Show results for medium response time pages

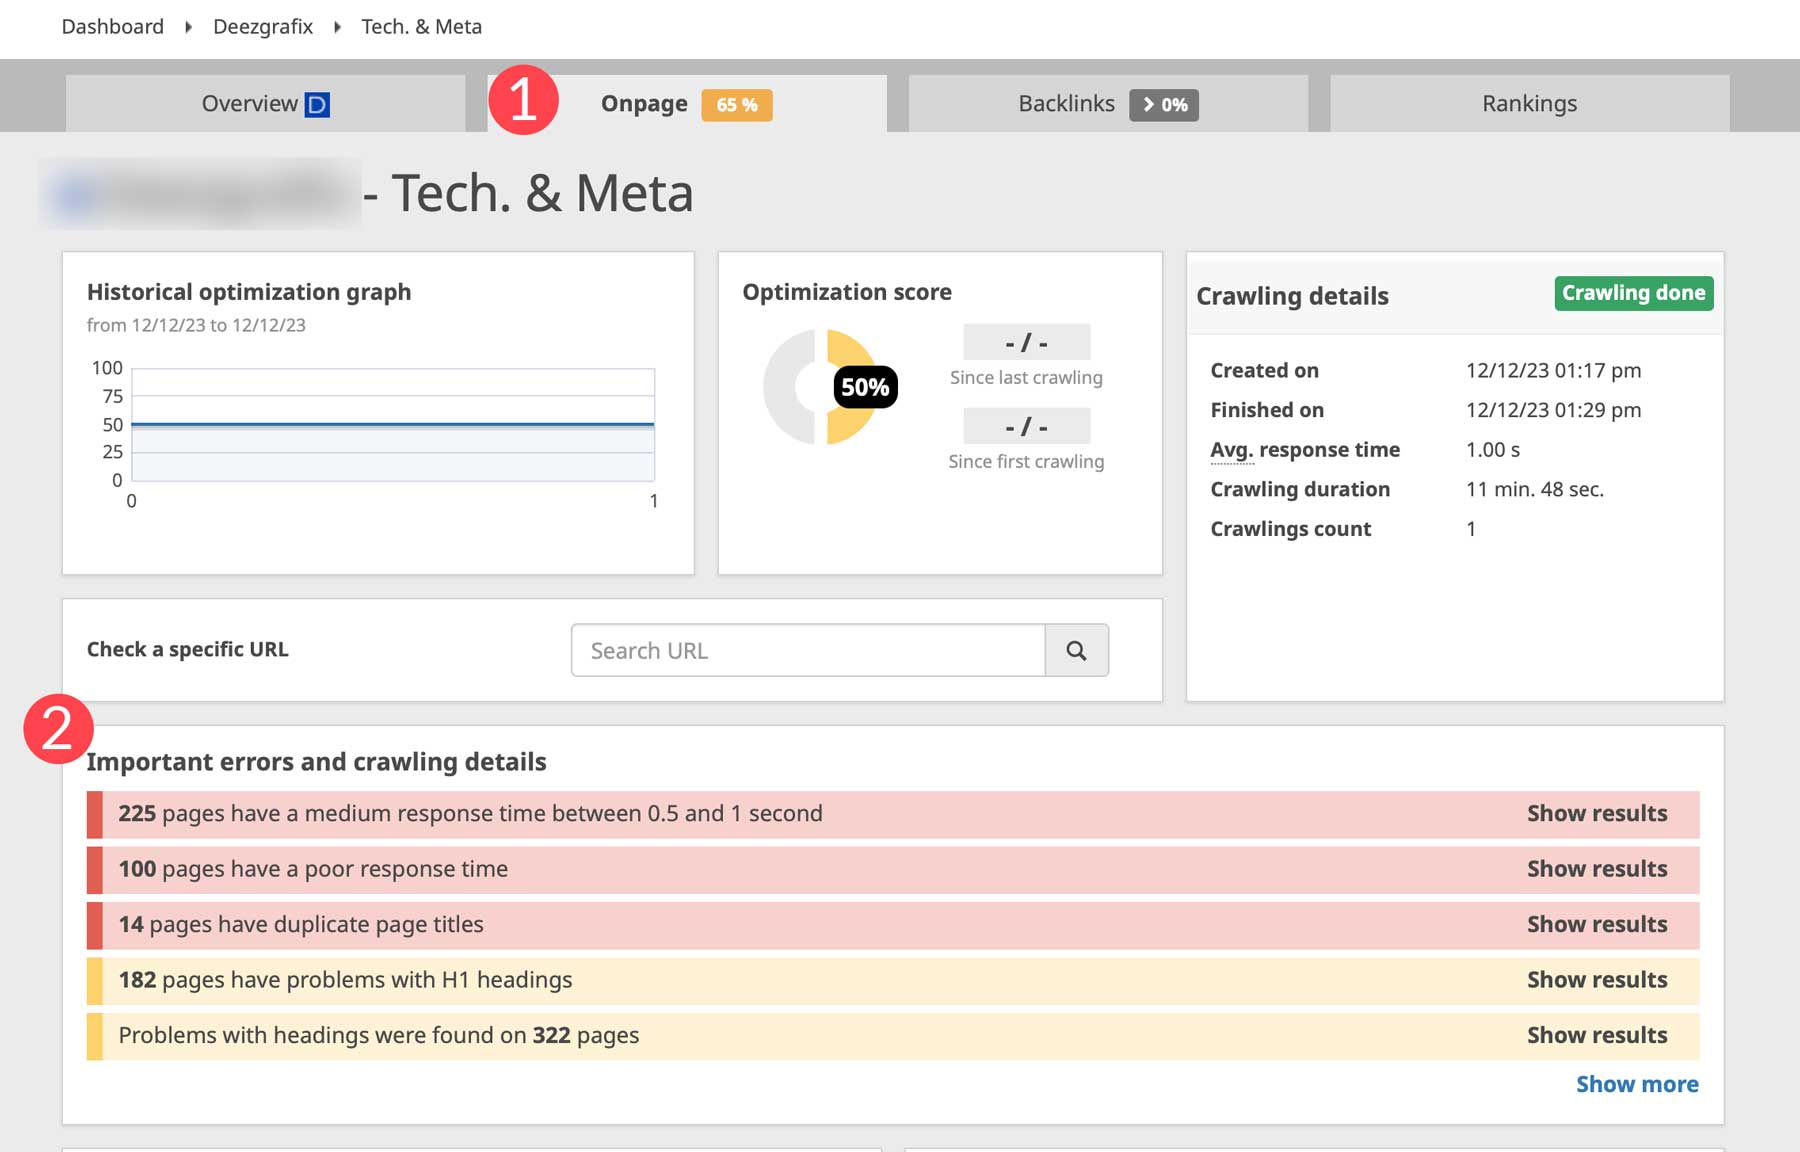tap(1596, 814)
